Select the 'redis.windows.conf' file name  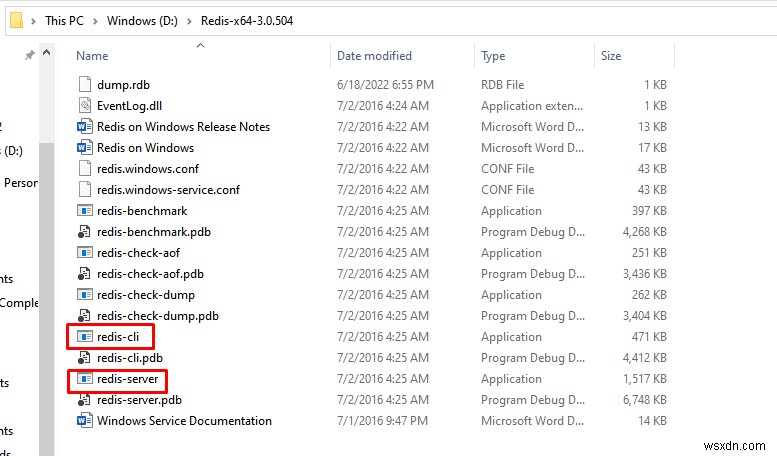tap(148, 169)
